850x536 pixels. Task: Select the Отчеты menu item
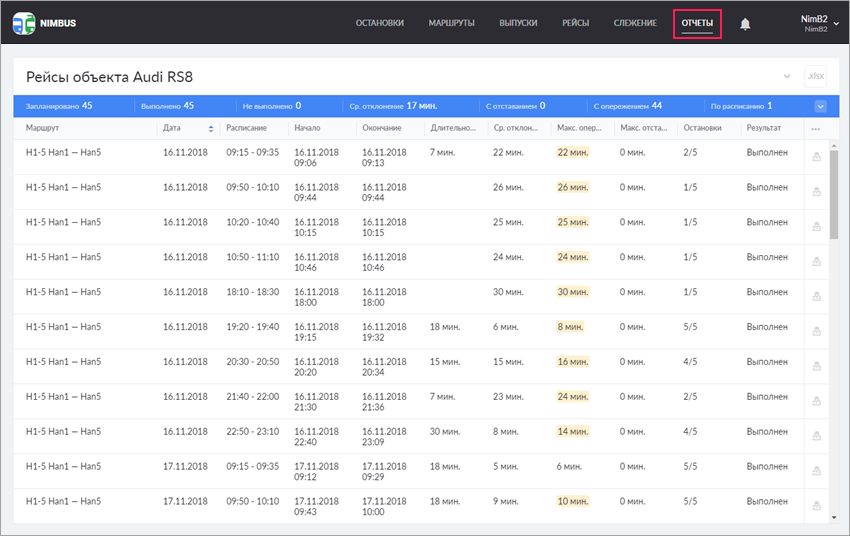tap(697, 23)
